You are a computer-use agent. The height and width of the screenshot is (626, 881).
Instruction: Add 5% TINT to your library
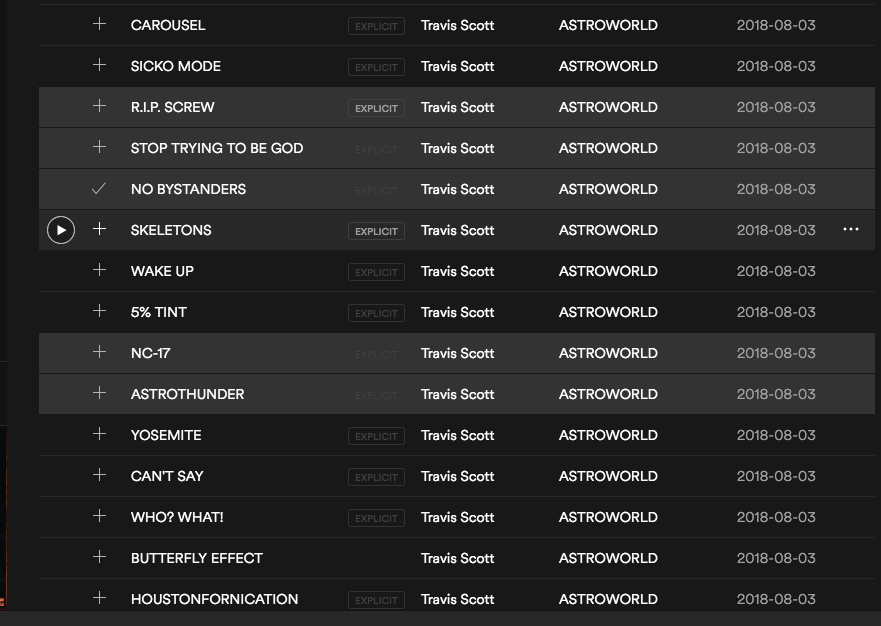pos(99,311)
